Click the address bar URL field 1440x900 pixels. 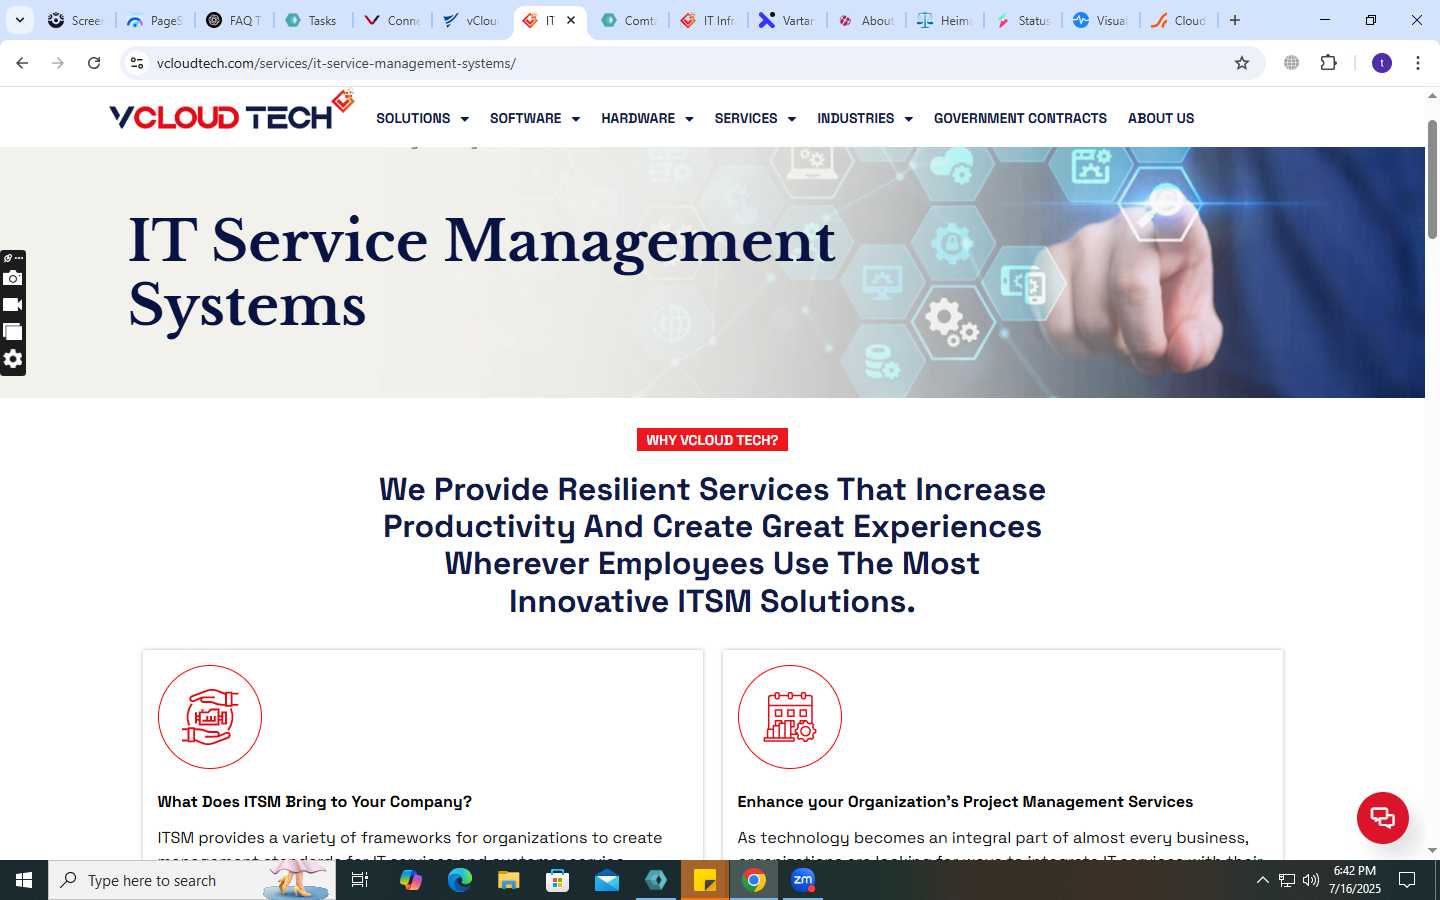(x=690, y=63)
